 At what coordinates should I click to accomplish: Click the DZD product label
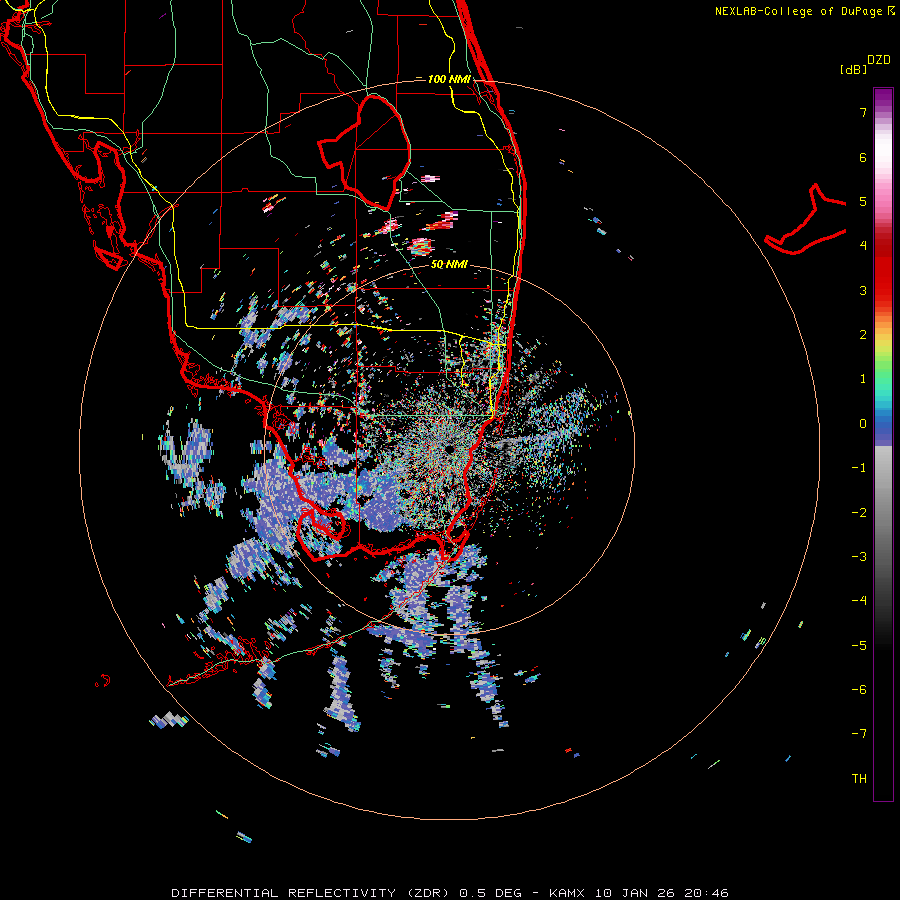pos(879,60)
